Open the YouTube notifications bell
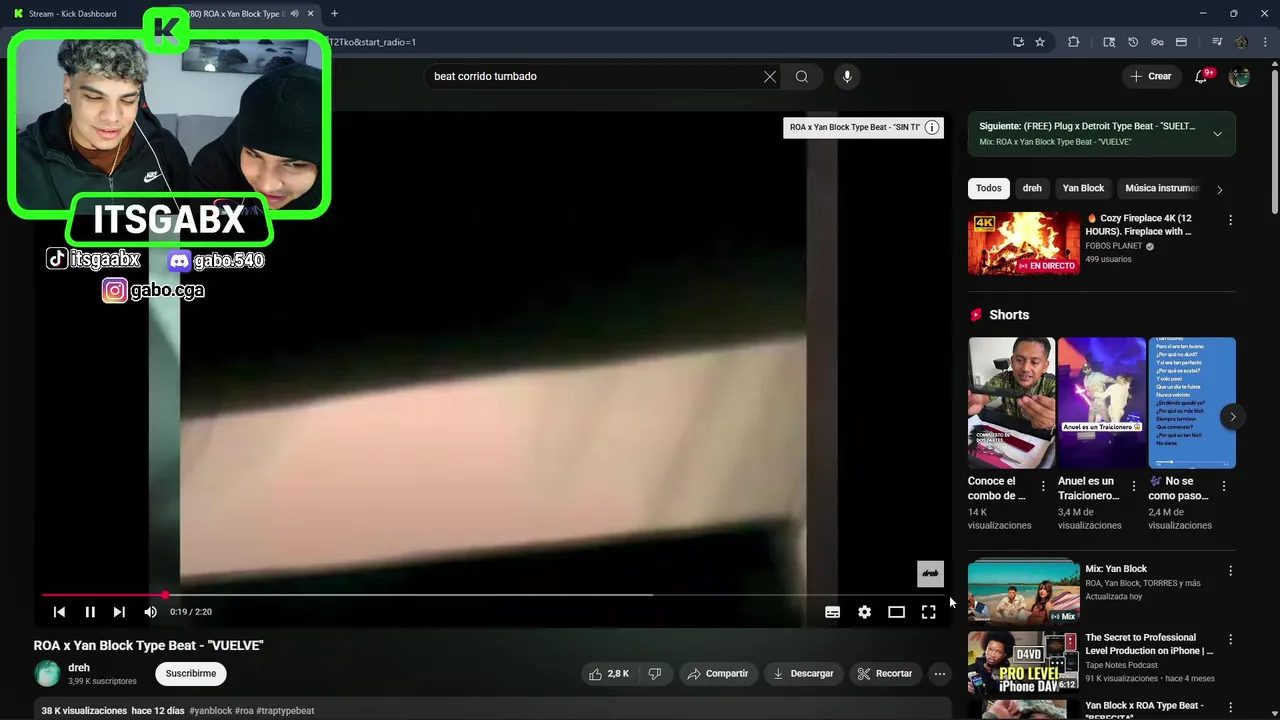 pyautogui.click(x=1202, y=77)
